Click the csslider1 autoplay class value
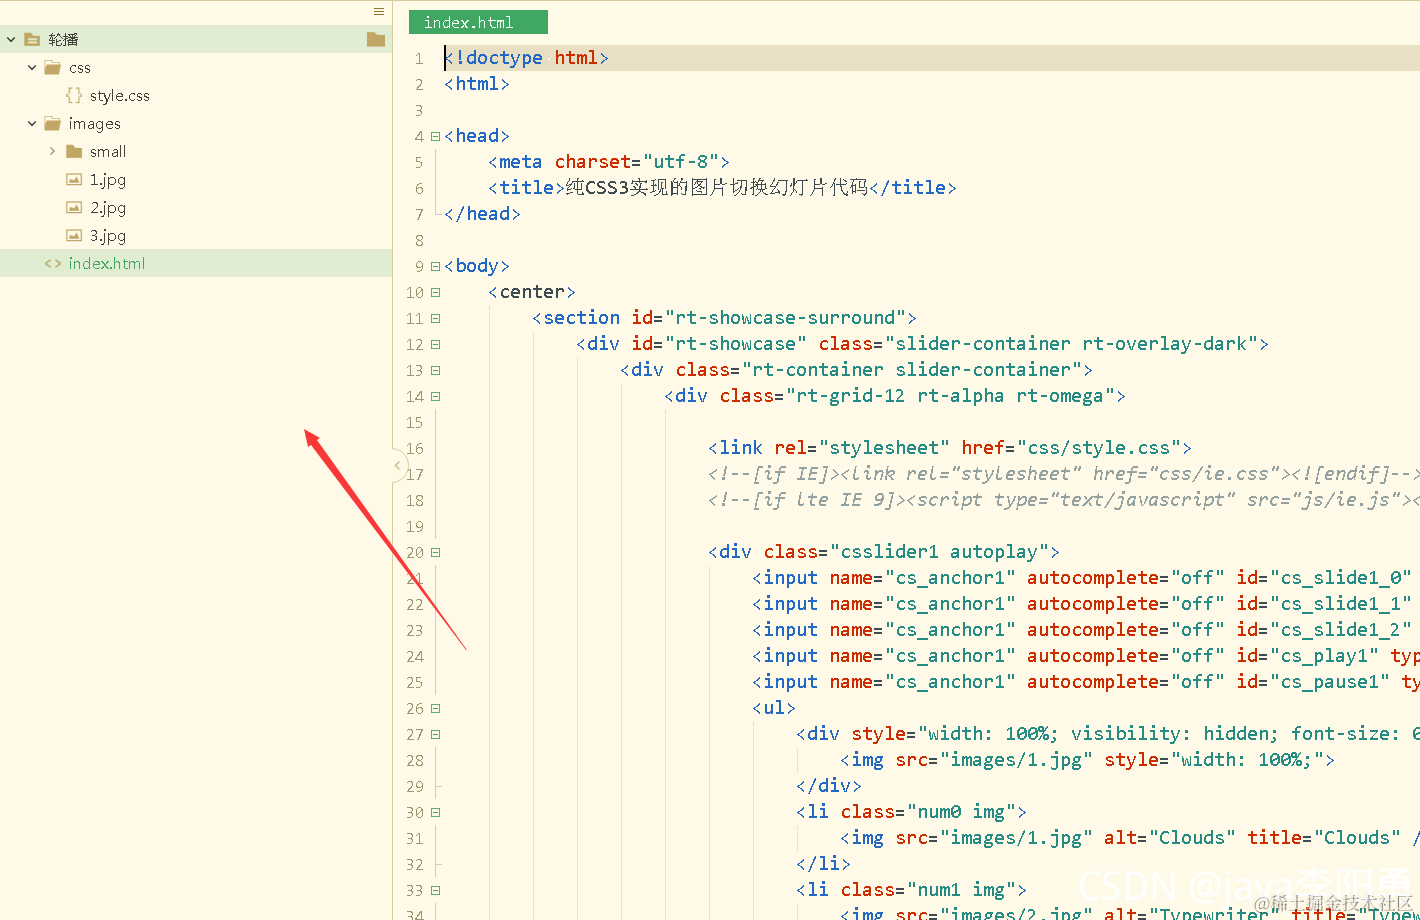The height and width of the screenshot is (920, 1420). [939, 552]
